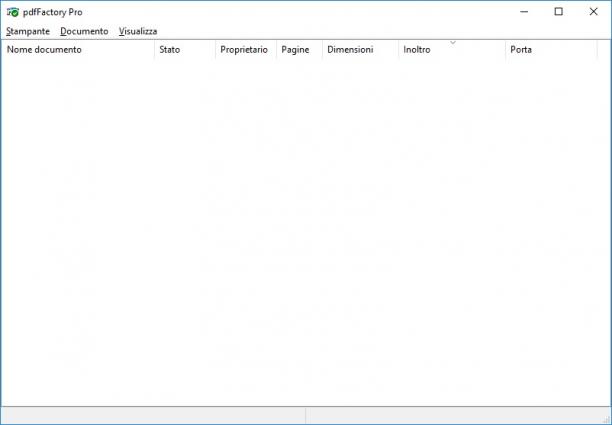Sort the queue by Stato column

(185, 50)
